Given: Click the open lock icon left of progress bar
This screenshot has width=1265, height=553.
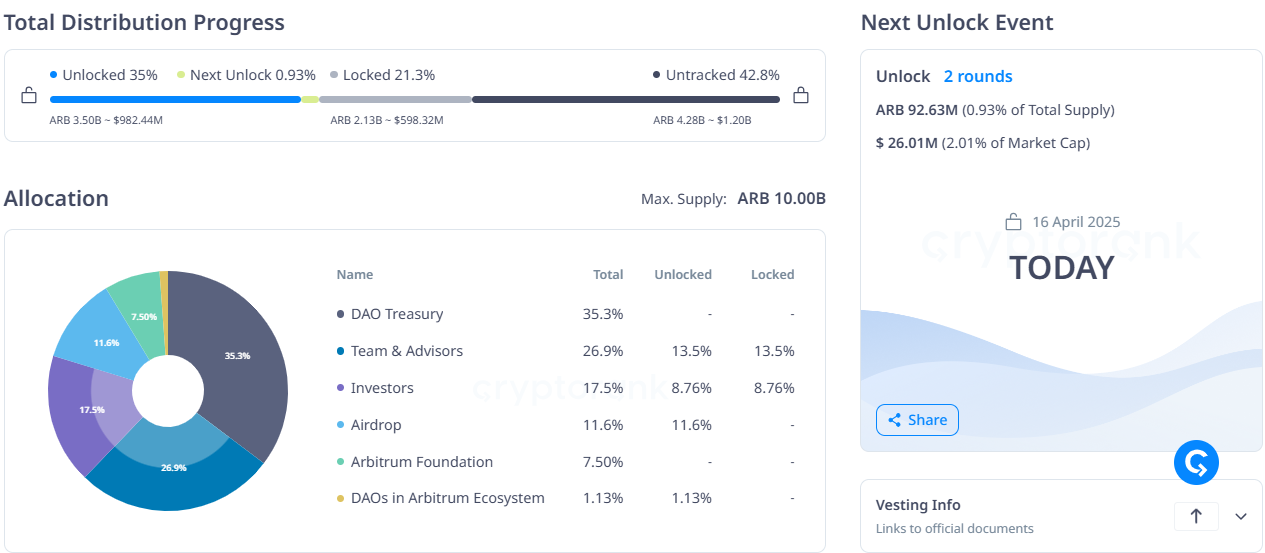Looking at the screenshot, I should tap(29, 96).
